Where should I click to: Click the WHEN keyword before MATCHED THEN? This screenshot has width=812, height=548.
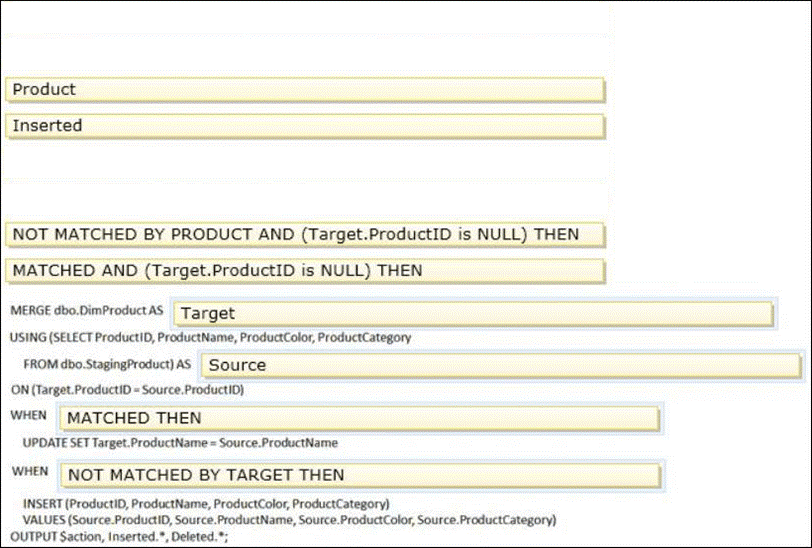(28, 415)
